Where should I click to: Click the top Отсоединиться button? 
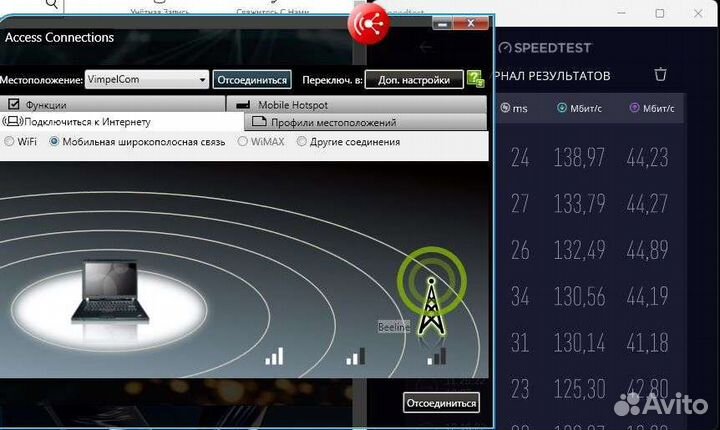pos(251,80)
